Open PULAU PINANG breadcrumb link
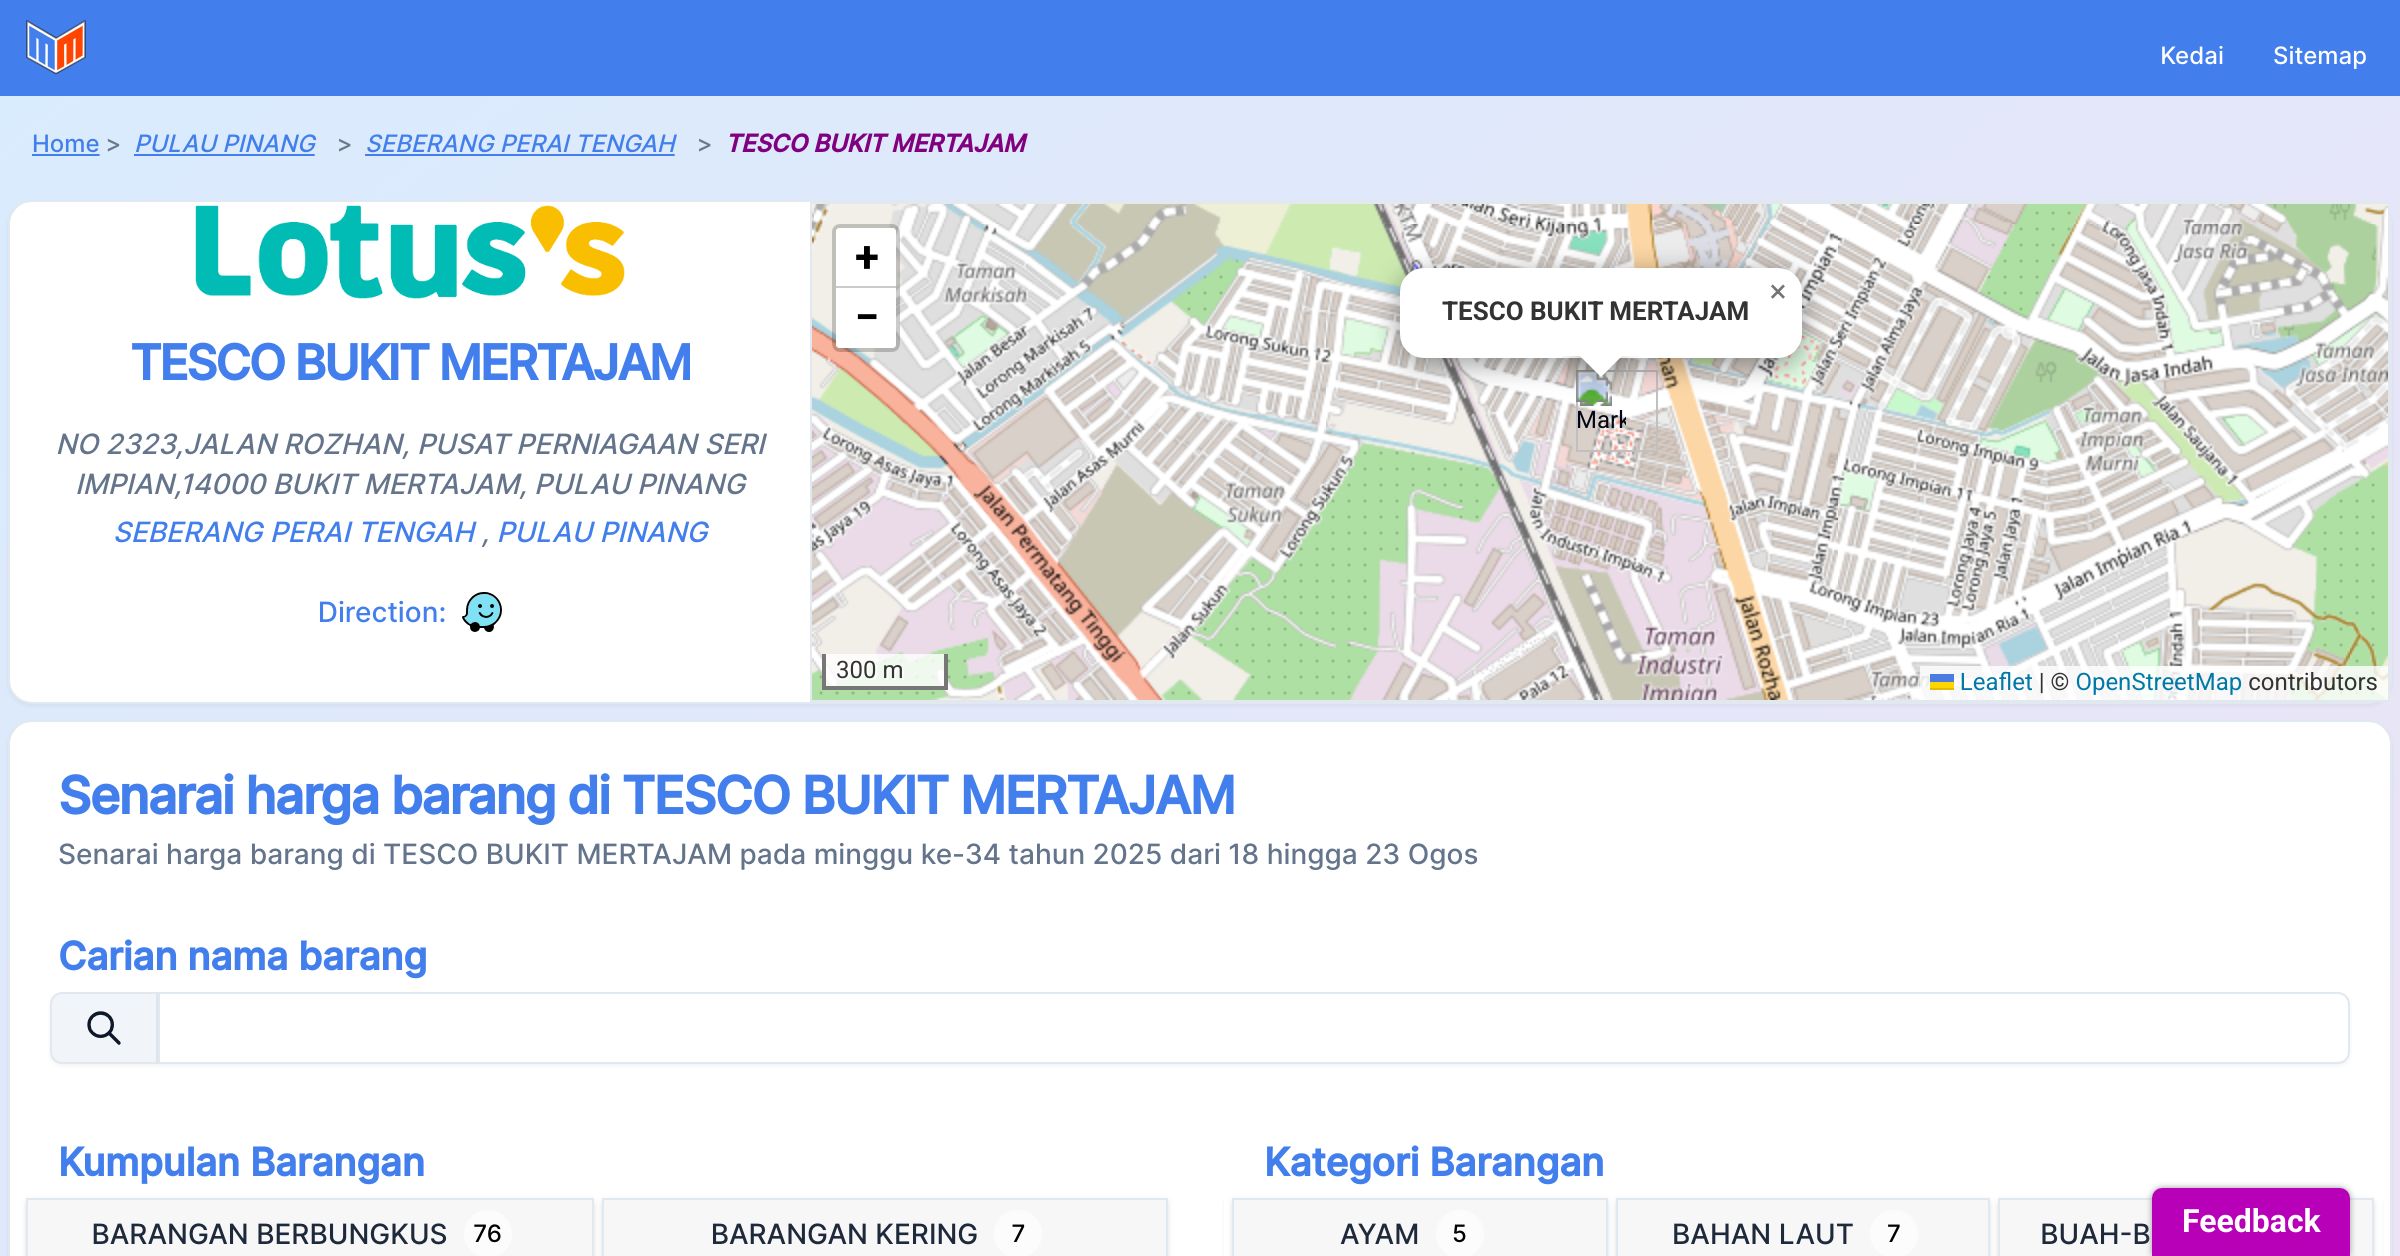 tap(225, 143)
